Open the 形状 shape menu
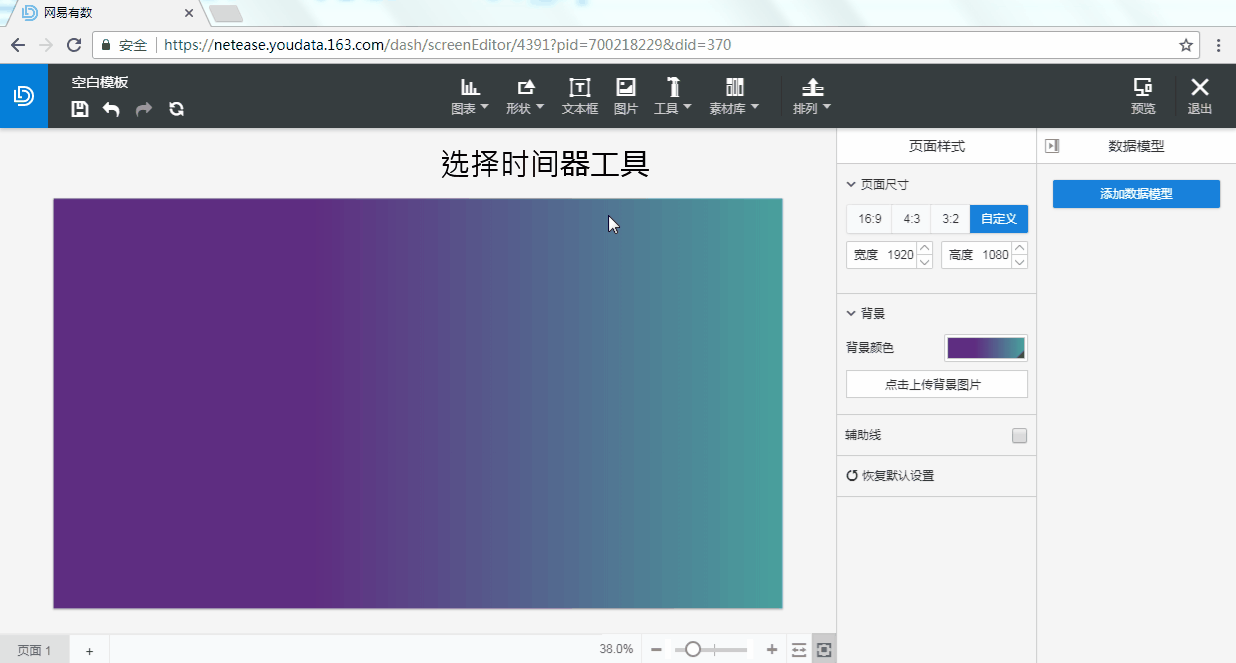1236x663 pixels. 525,97
